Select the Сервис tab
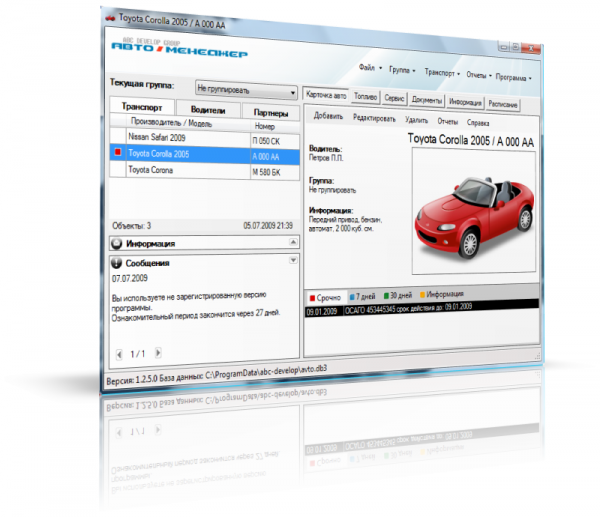 pyautogui.click(x=394, y=98)
